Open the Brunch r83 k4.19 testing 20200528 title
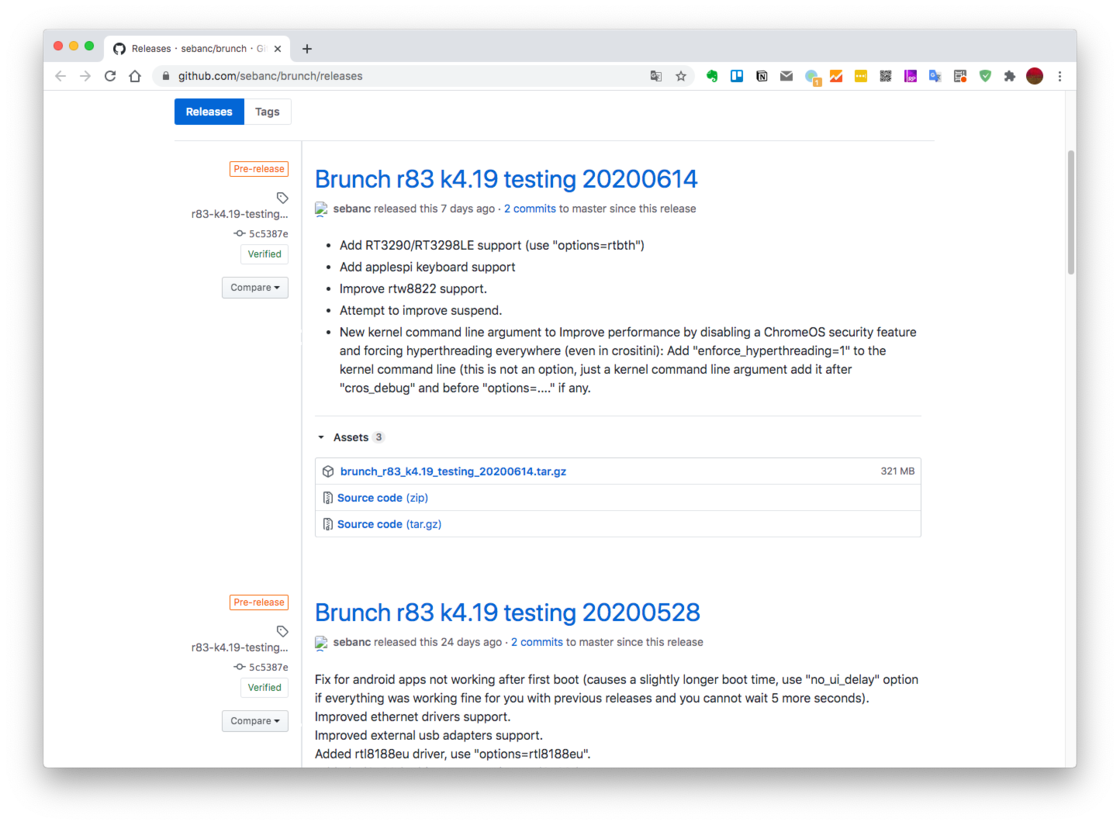Image resolution: width=1120 pixels, height=825 pixels. tap(507, 612)
